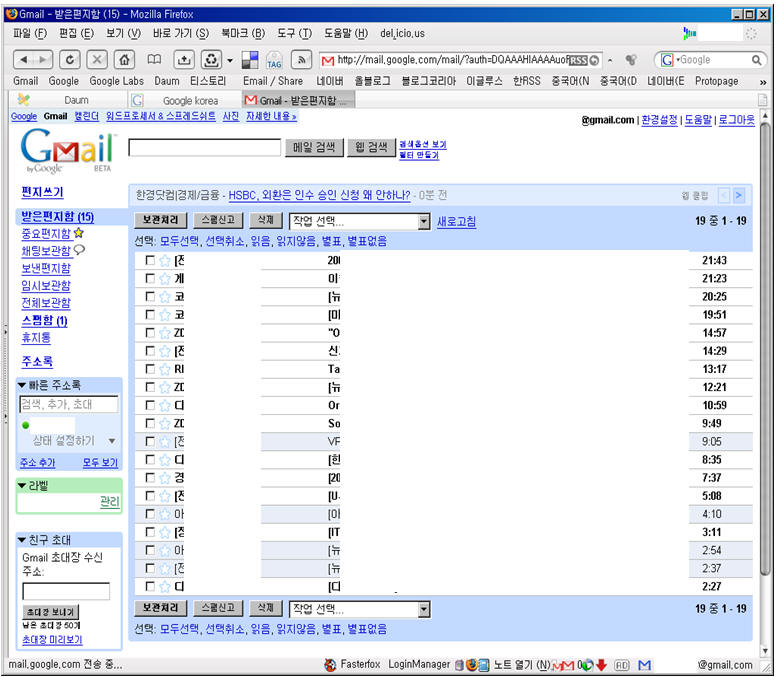This screenshot has height=677, width=776.
Task: Click the next web clip arrow
Action: pos(738,195)
